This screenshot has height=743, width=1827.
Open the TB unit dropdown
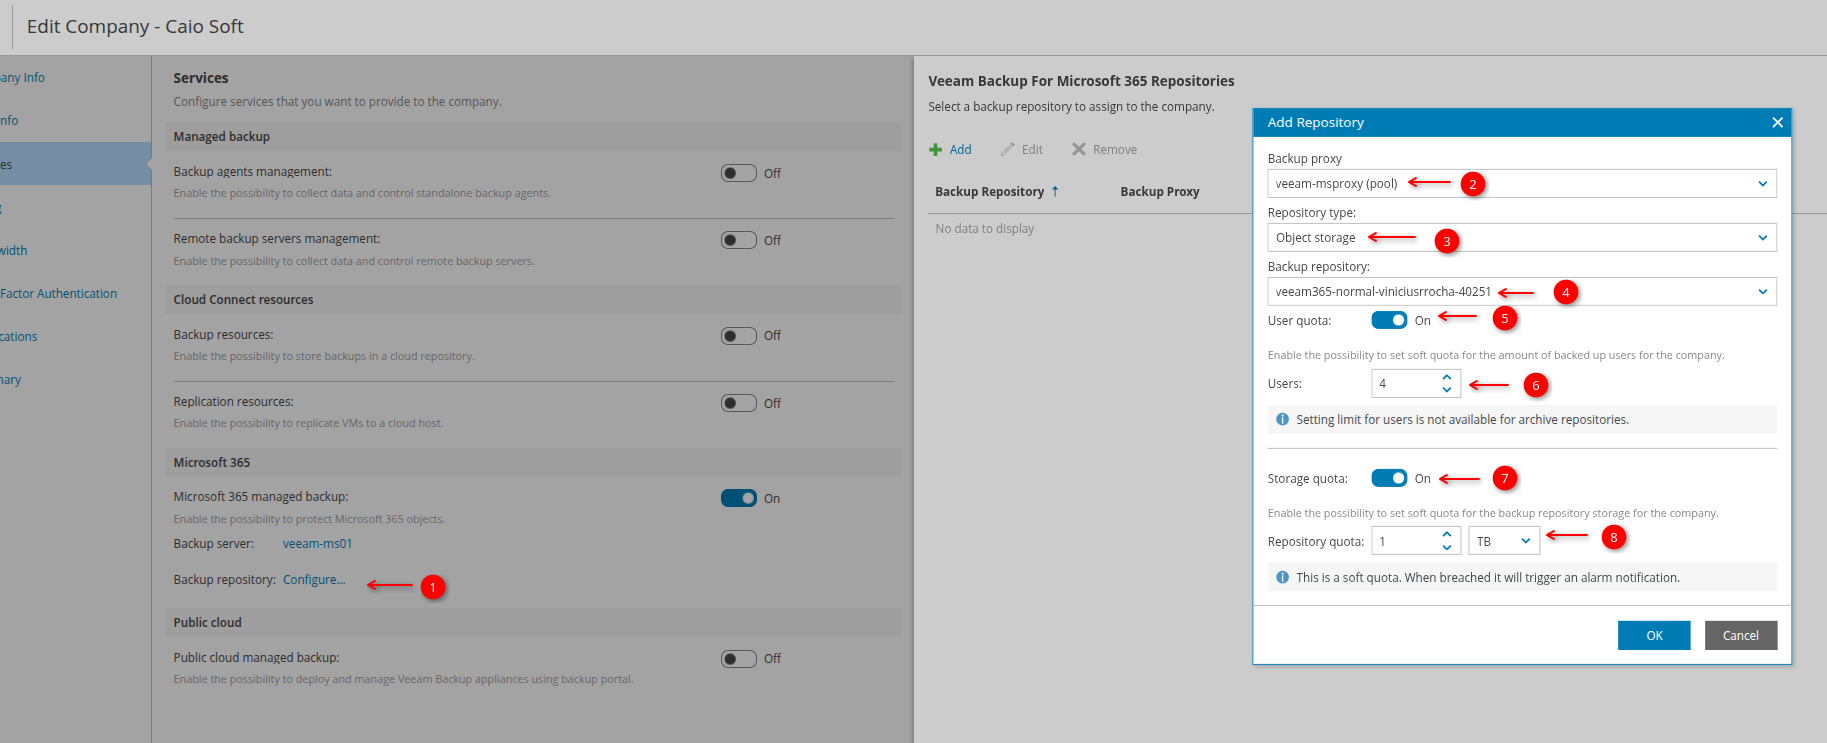coord(1503,542)
